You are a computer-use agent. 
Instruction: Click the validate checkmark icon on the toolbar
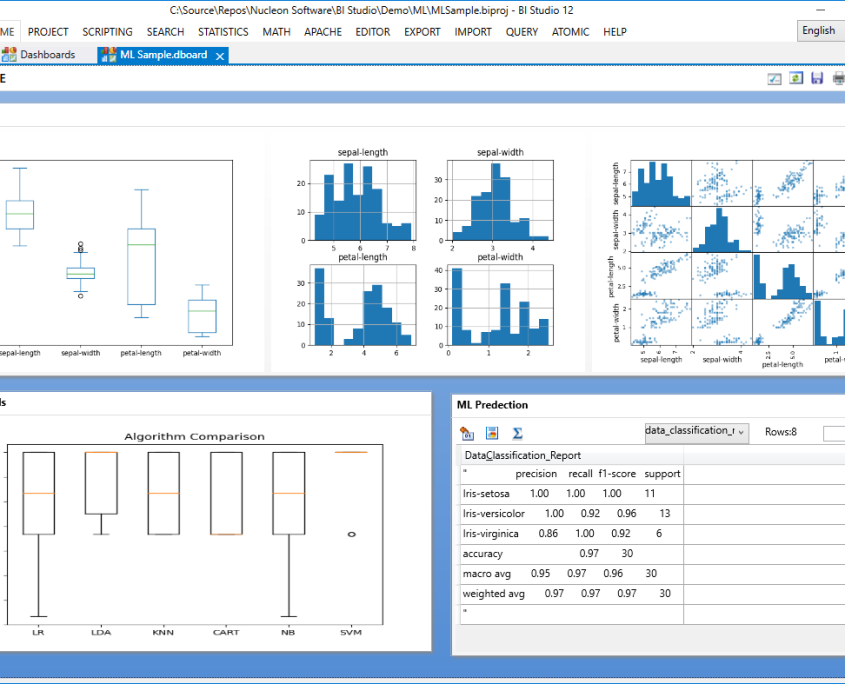coord(774,78)
